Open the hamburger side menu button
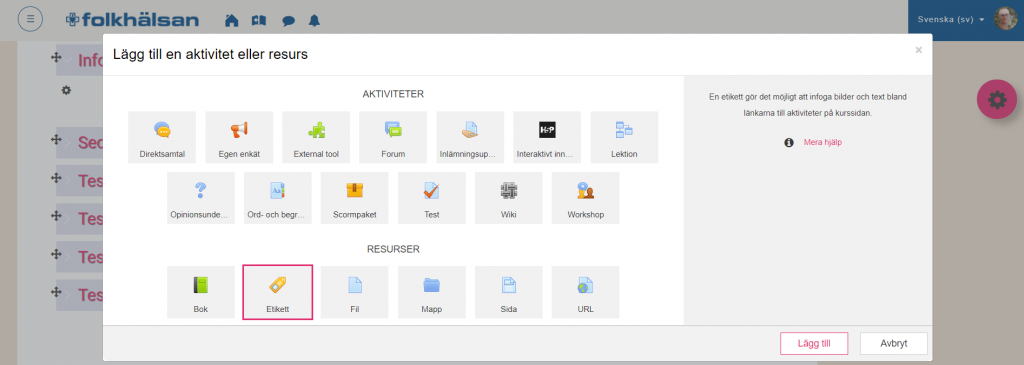The image size is (1024, 365). (x=30, y=19)
